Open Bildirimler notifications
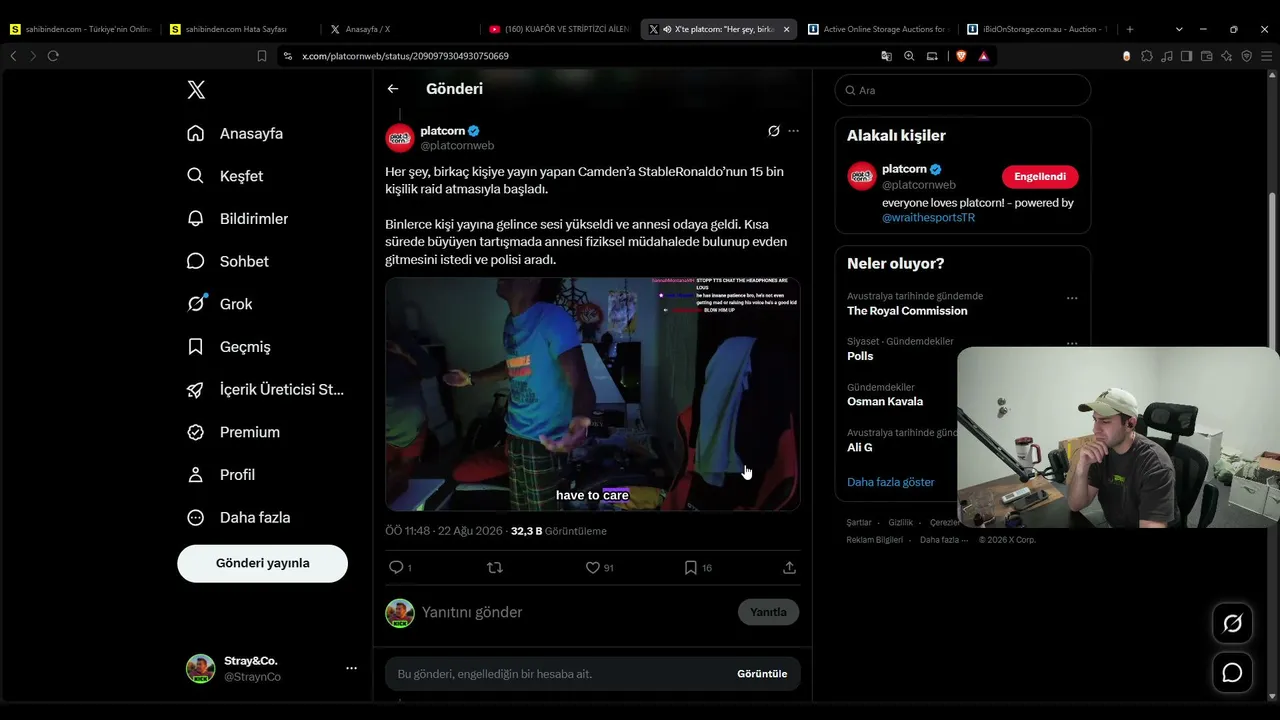The height and width of the screenshot is (720, 1280). point(237,218)
